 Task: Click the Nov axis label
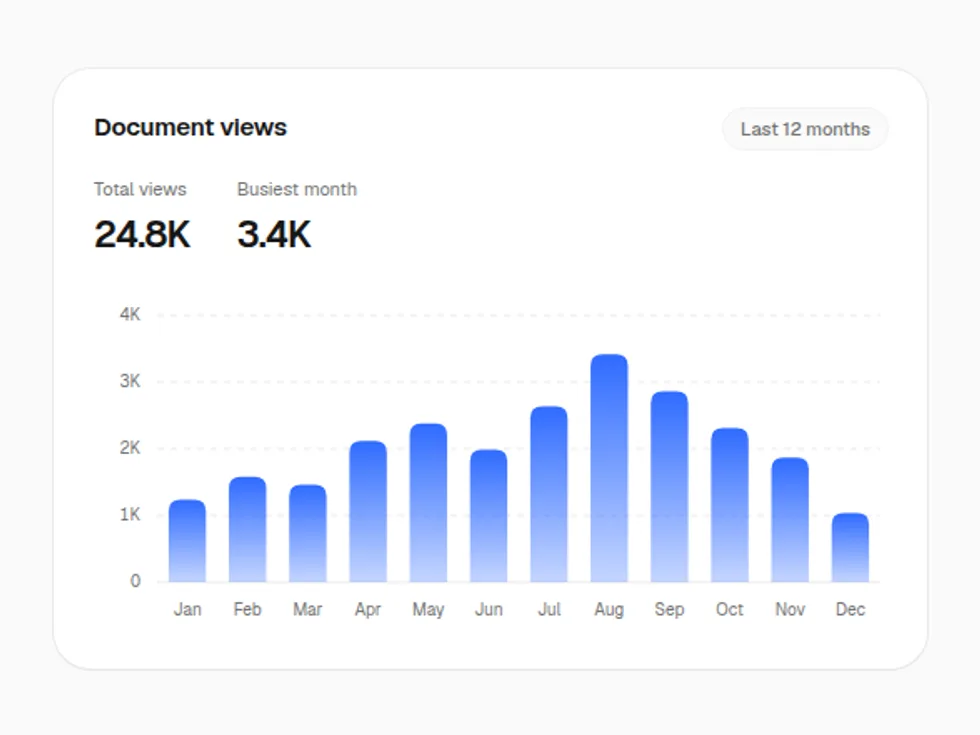[790, 609]
